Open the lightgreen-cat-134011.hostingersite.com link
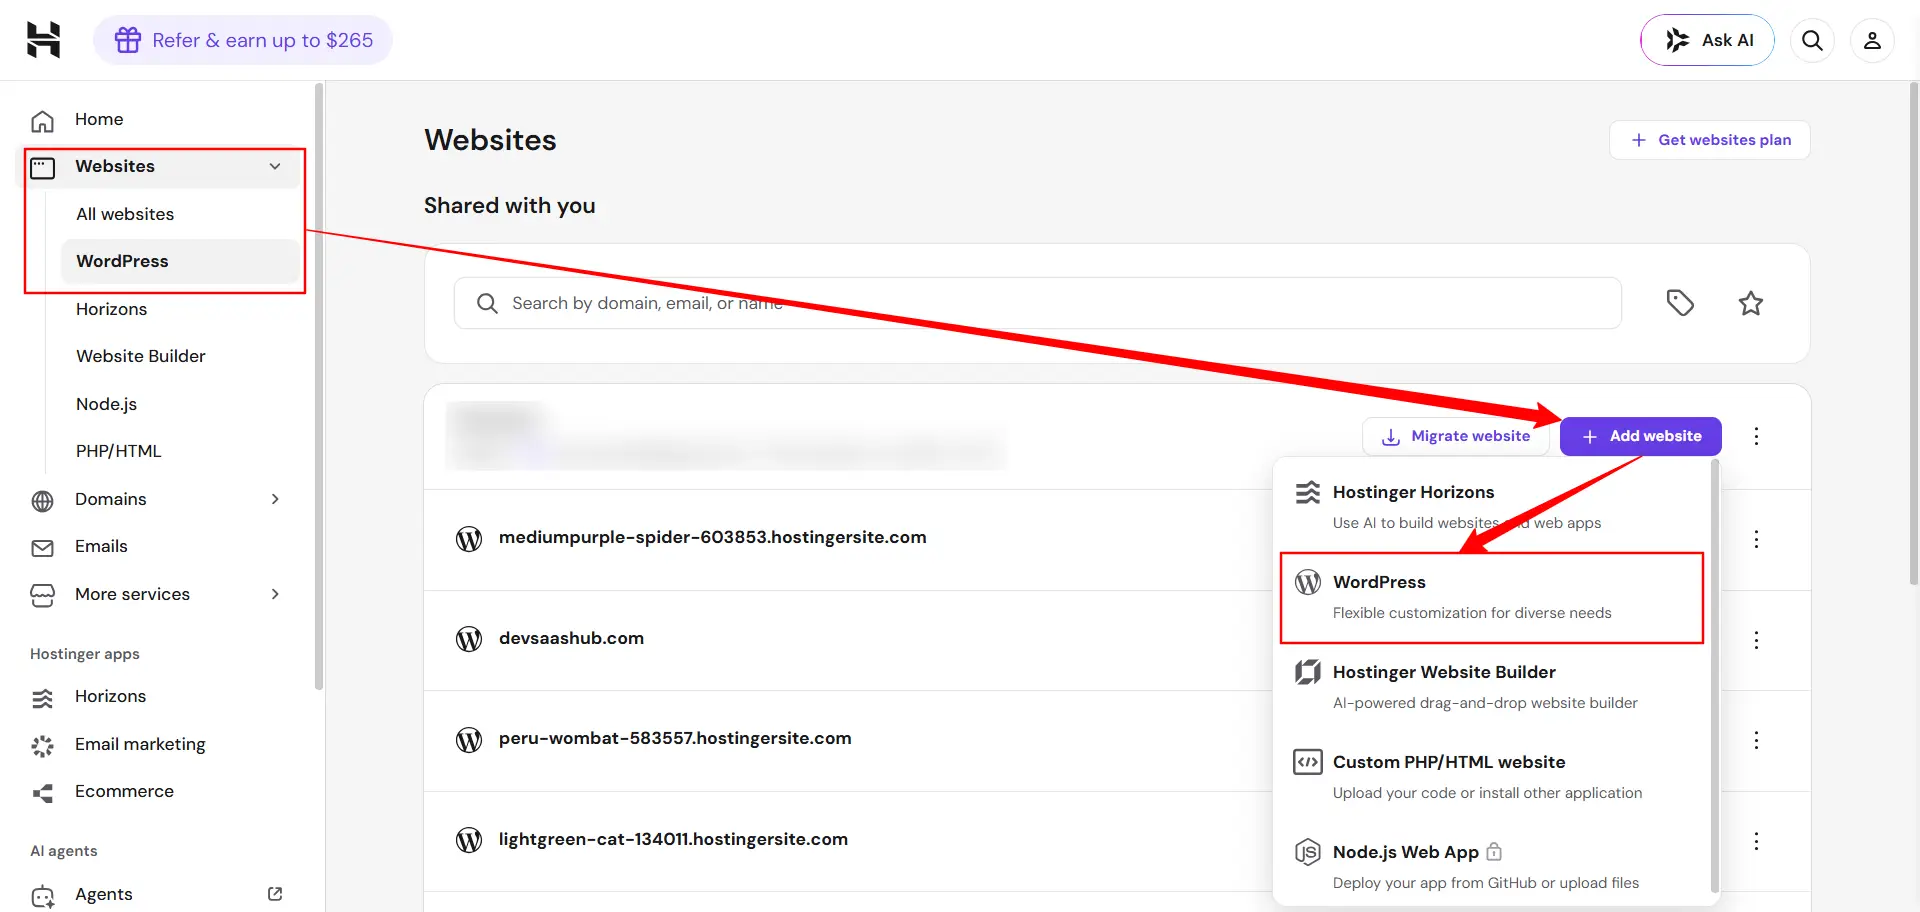Image resolution: width=1920 pixels, height=912 pixels. pyautogui.click(x=673, y=839)
